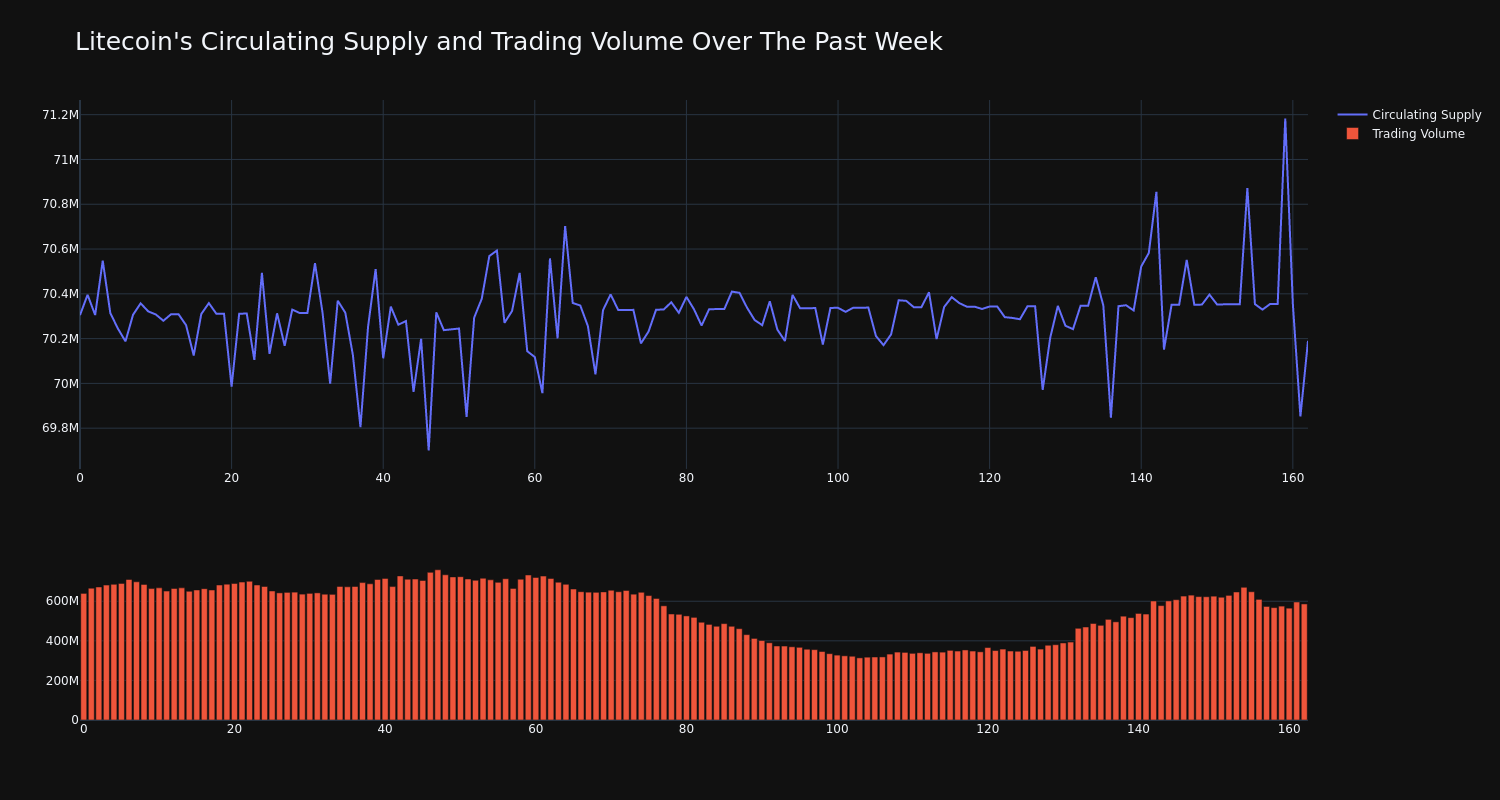This screenshot has width=1500, height=800.
Task: Toggle Trading Volume legend entry
Action: 1409,134
